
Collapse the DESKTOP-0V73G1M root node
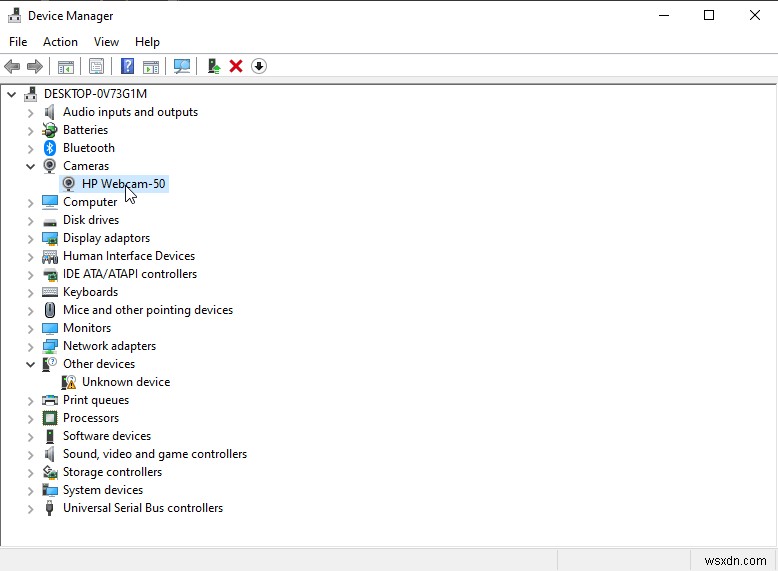(11, 94)
